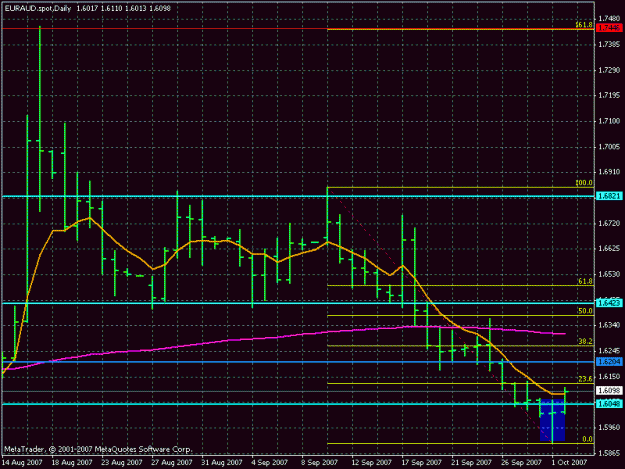Click the 1.5960 price axis label

tap(609, 428)
